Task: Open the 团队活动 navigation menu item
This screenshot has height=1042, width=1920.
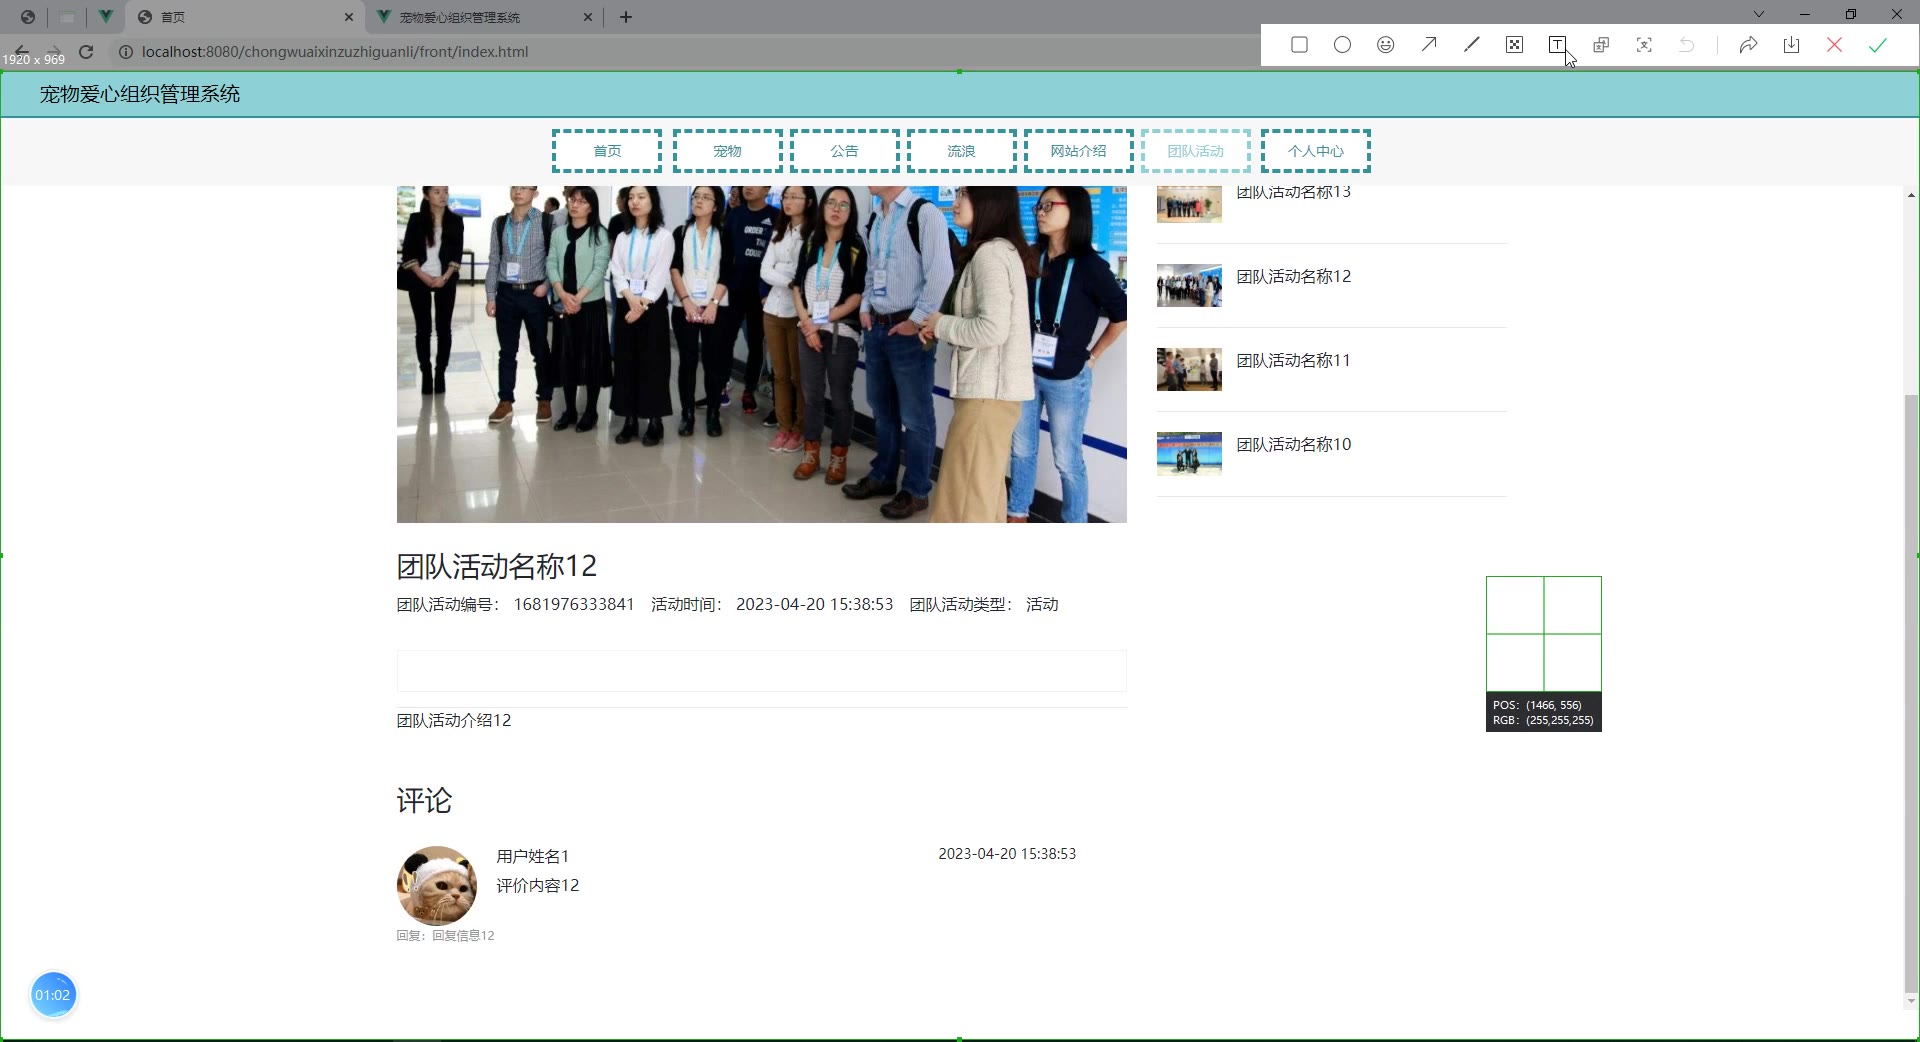Action: [x=1196, y=151]
